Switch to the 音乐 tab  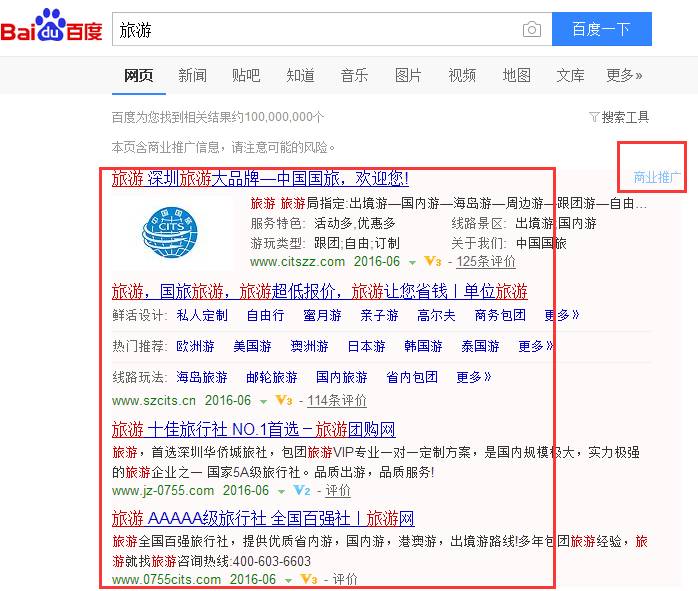point(354,75)
